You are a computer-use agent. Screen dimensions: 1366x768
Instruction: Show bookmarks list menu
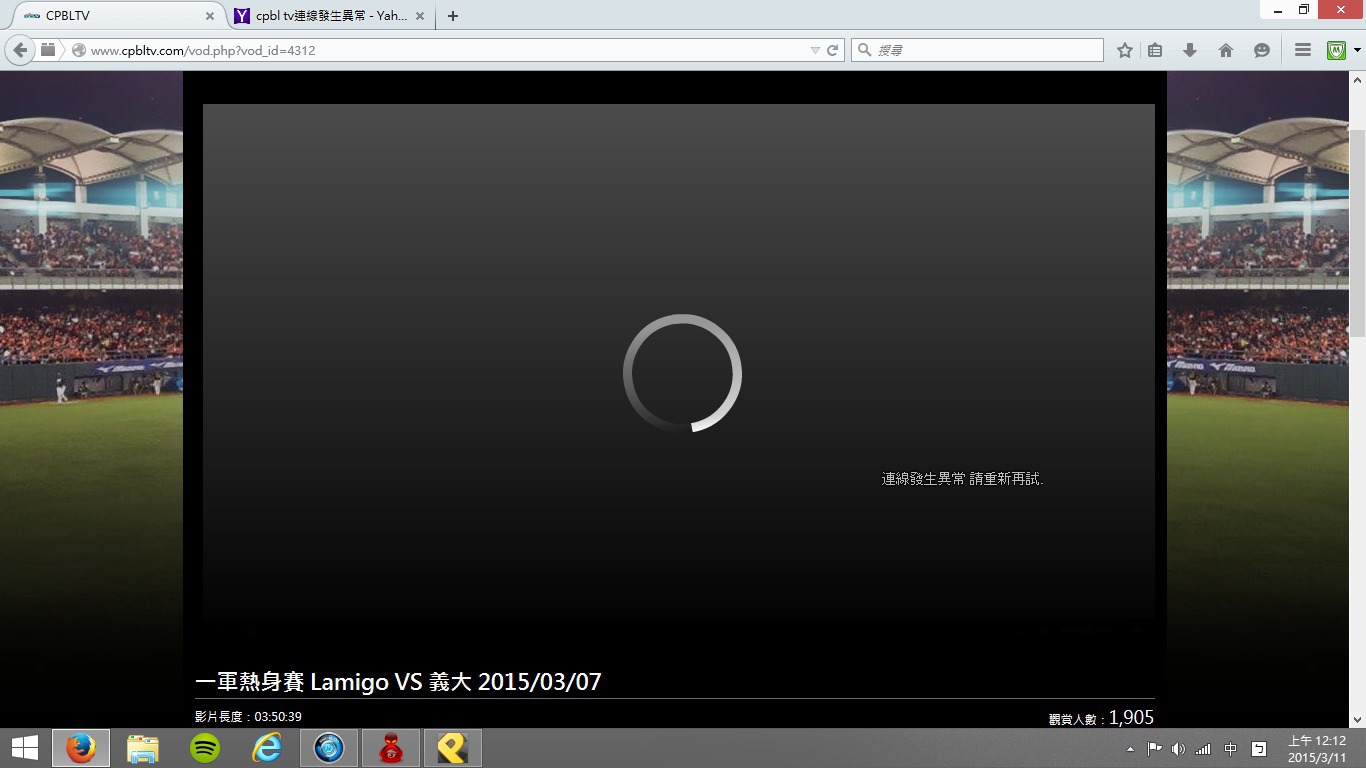click(1155, 50)
